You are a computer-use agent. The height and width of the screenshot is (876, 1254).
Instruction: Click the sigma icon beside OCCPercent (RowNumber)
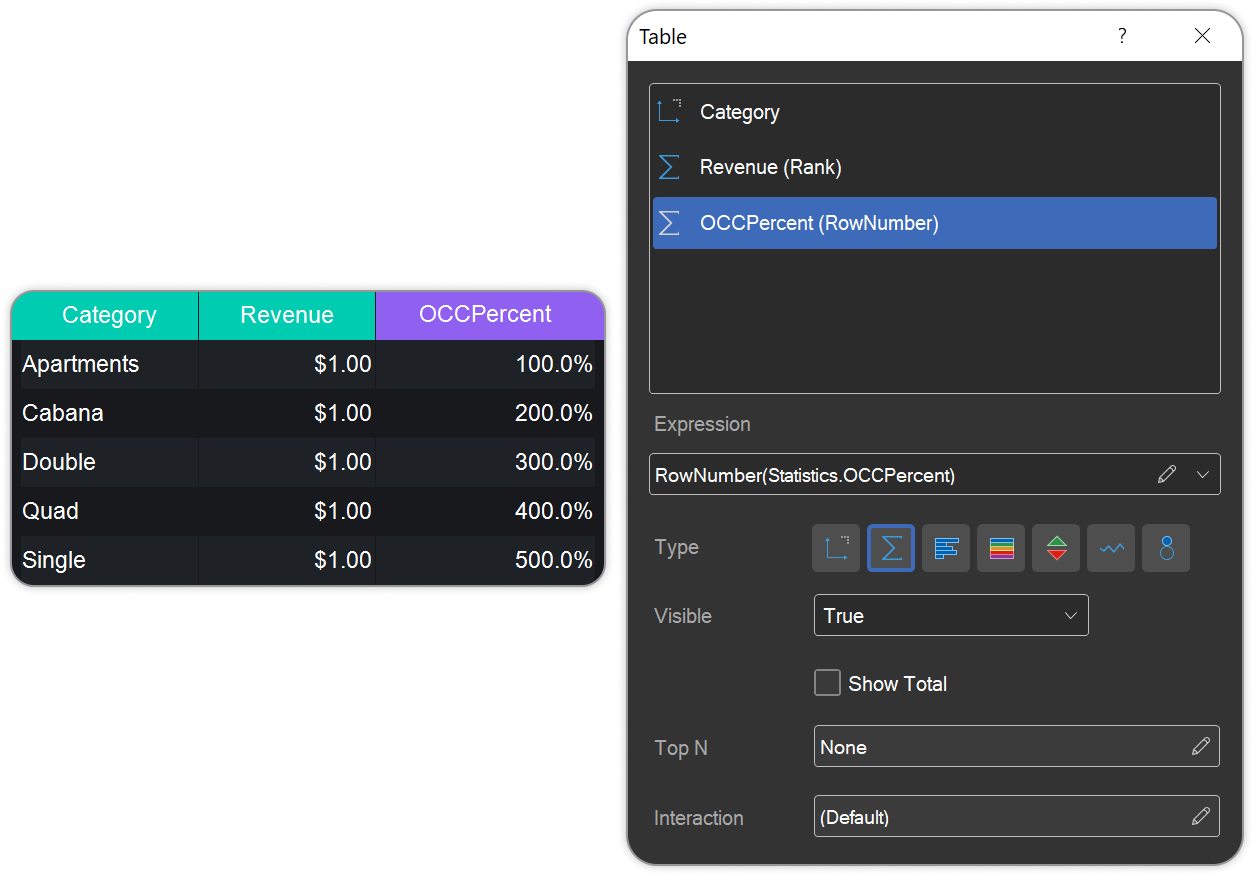tap(669, 223)
